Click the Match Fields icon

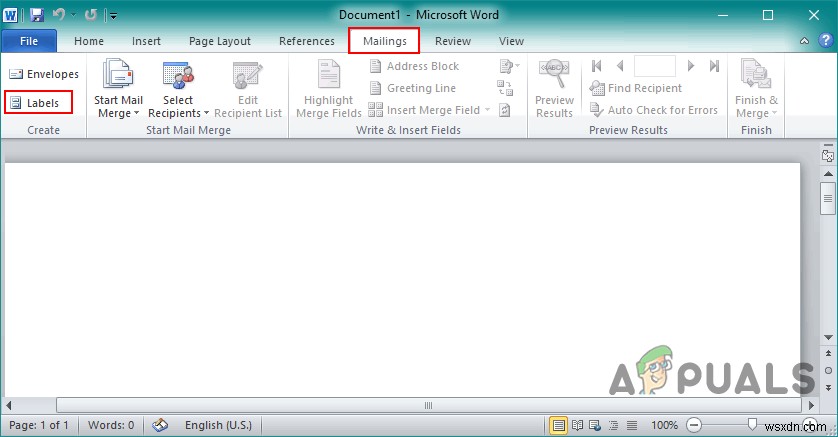click(505, 88)
